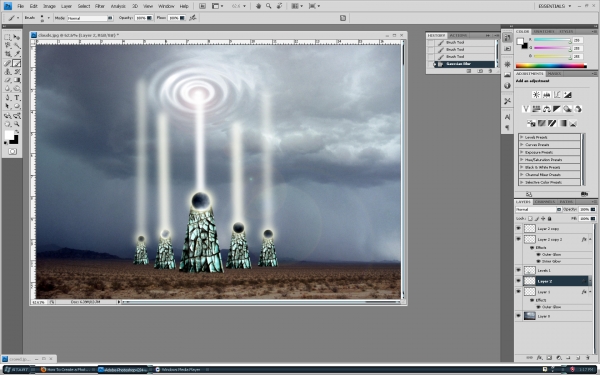Collapse Layer 2 copy 2 effects arrow
Screen dimensions: 600x375
tap(590, 239)
